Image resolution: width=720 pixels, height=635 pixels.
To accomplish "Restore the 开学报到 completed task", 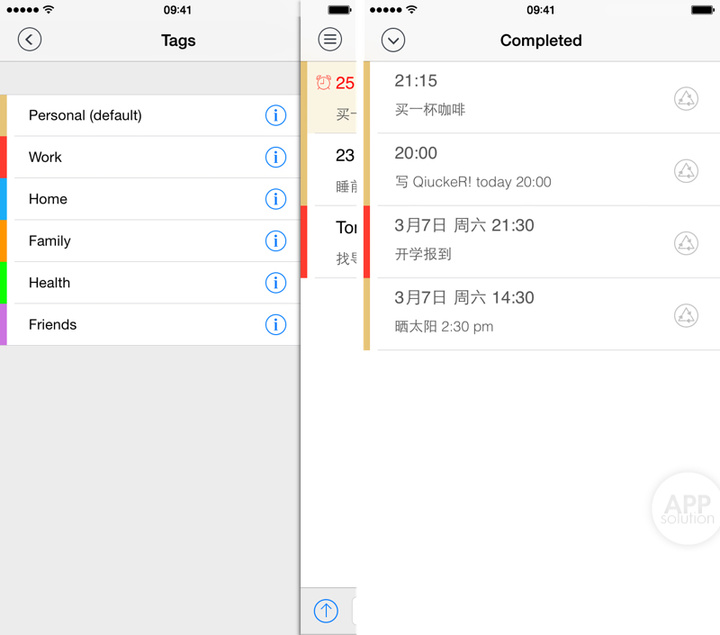I will (x=686, y=242).
